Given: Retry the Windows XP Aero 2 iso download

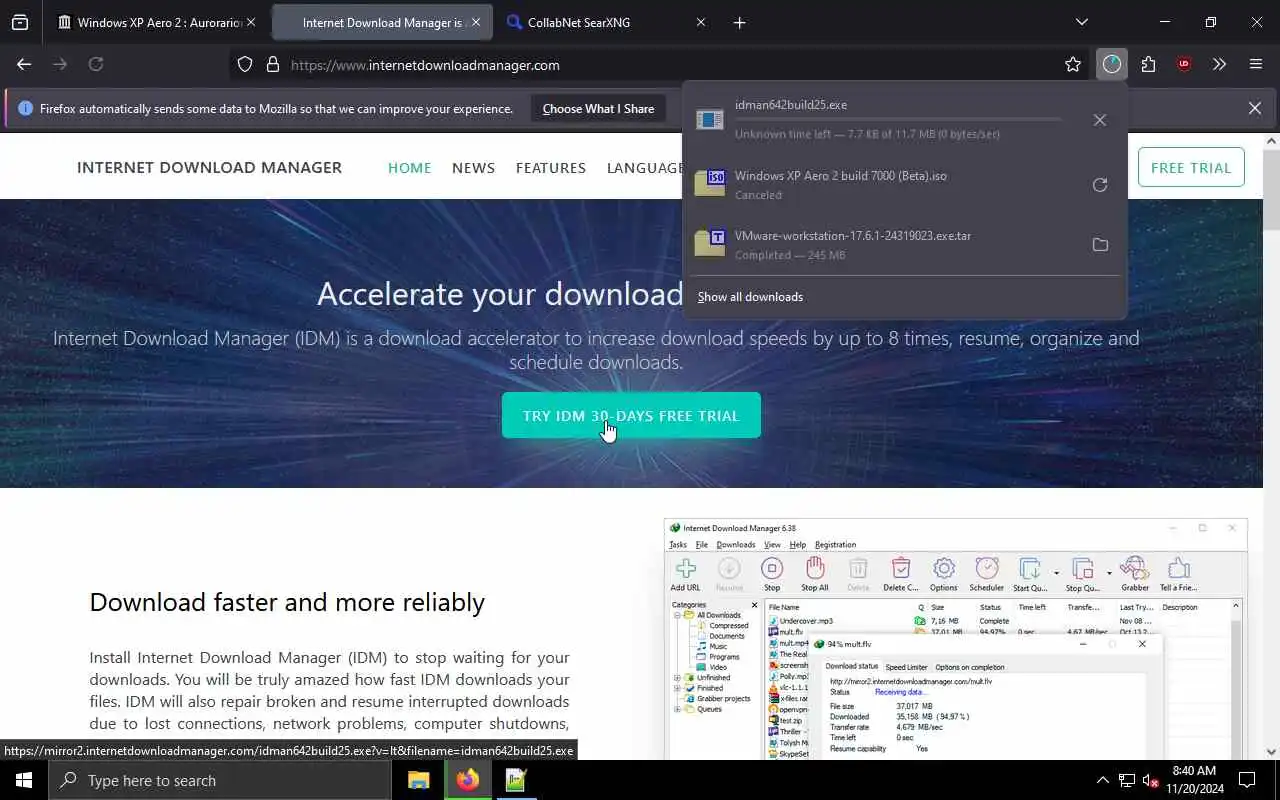Looking at the screenshot, I should tap(1100, 185).
